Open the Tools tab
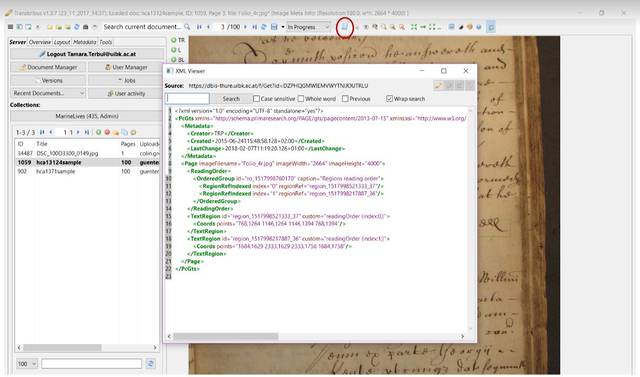 tap(106, 42)
